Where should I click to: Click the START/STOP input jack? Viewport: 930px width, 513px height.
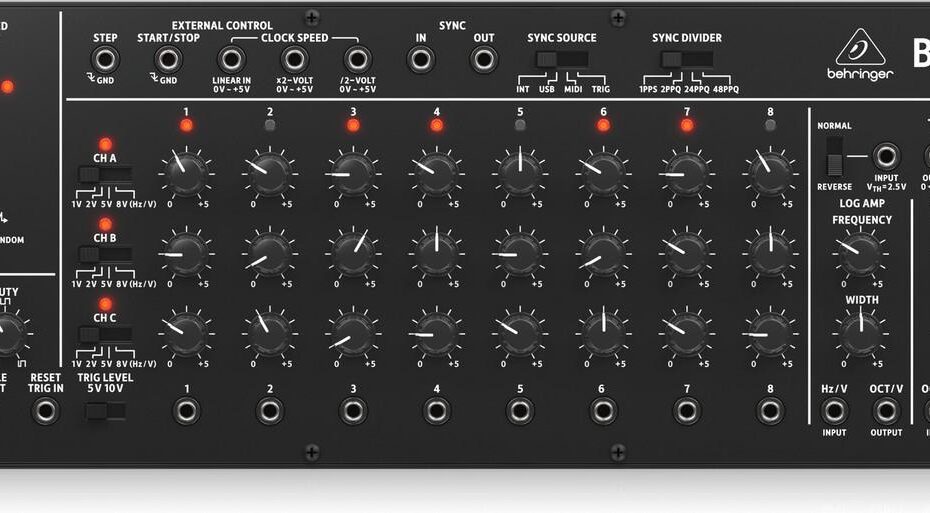(x=168, y=60)
